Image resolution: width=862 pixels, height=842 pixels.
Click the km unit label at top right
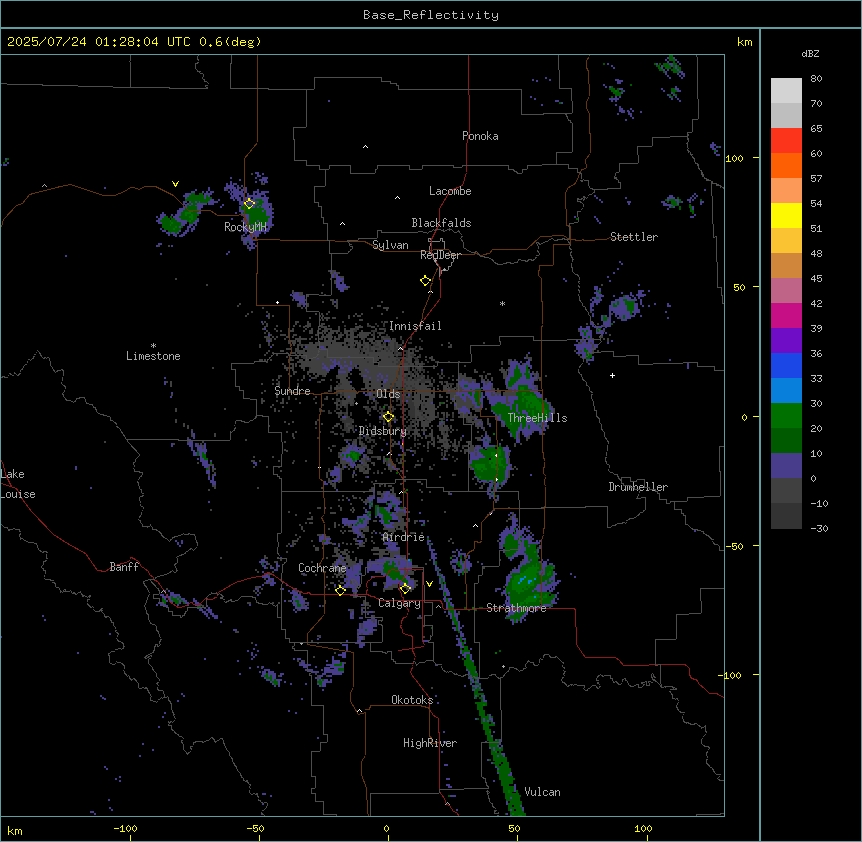tap(744, 42)
